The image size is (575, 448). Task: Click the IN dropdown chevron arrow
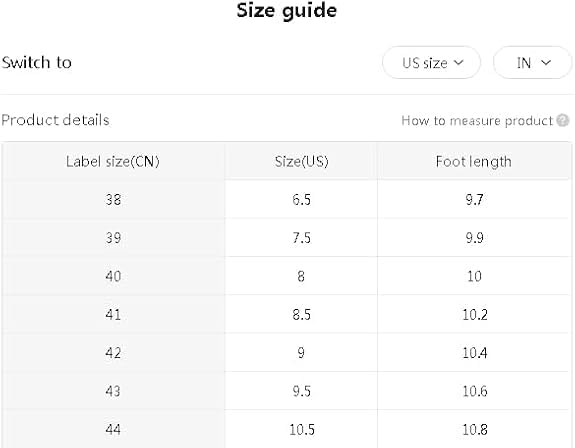(x=546, y=63)
